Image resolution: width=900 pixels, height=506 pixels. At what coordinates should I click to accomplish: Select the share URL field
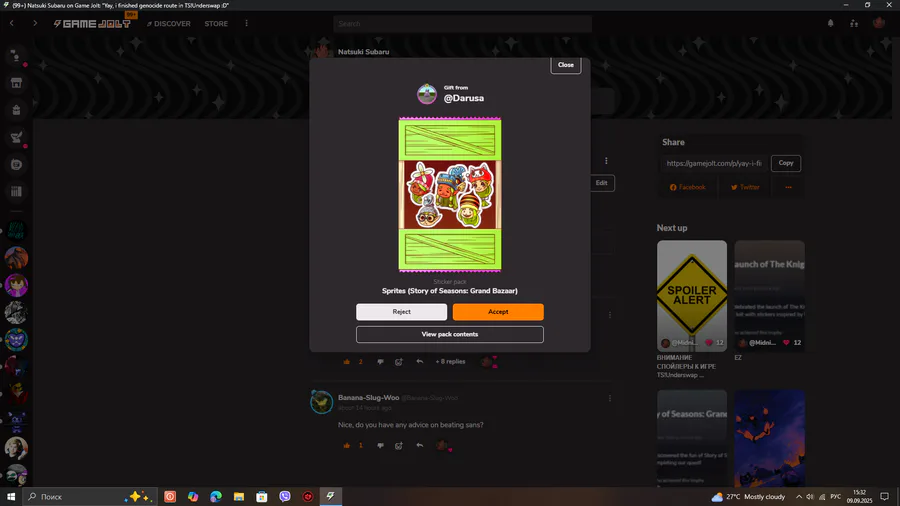click(x=714, y=163)
